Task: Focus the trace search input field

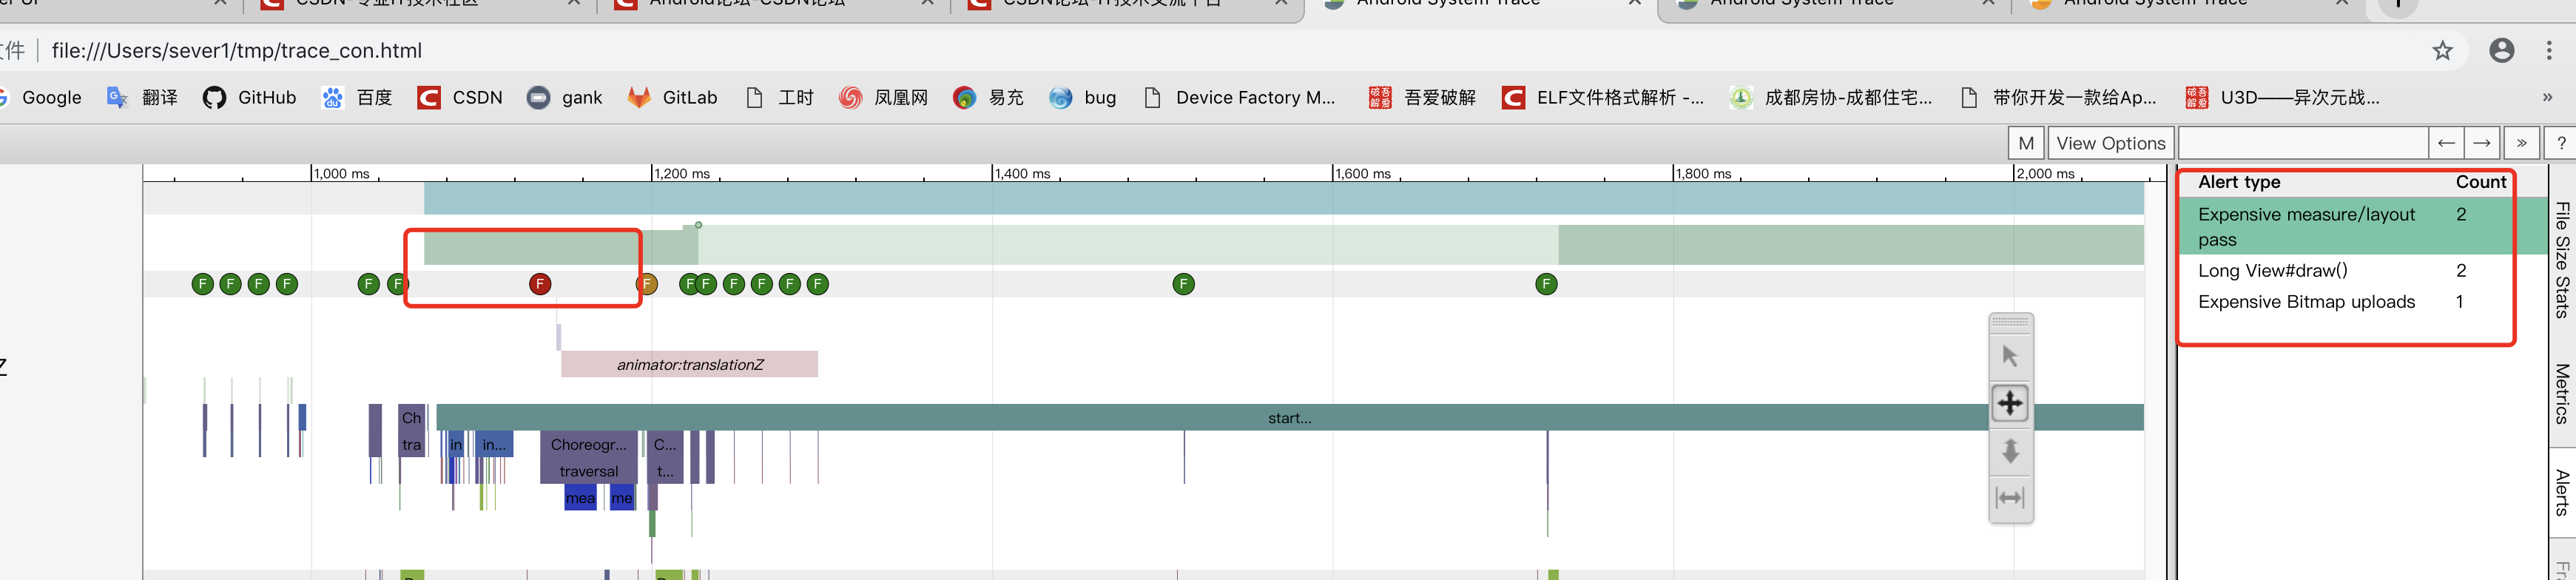Action: point(2303,143)
